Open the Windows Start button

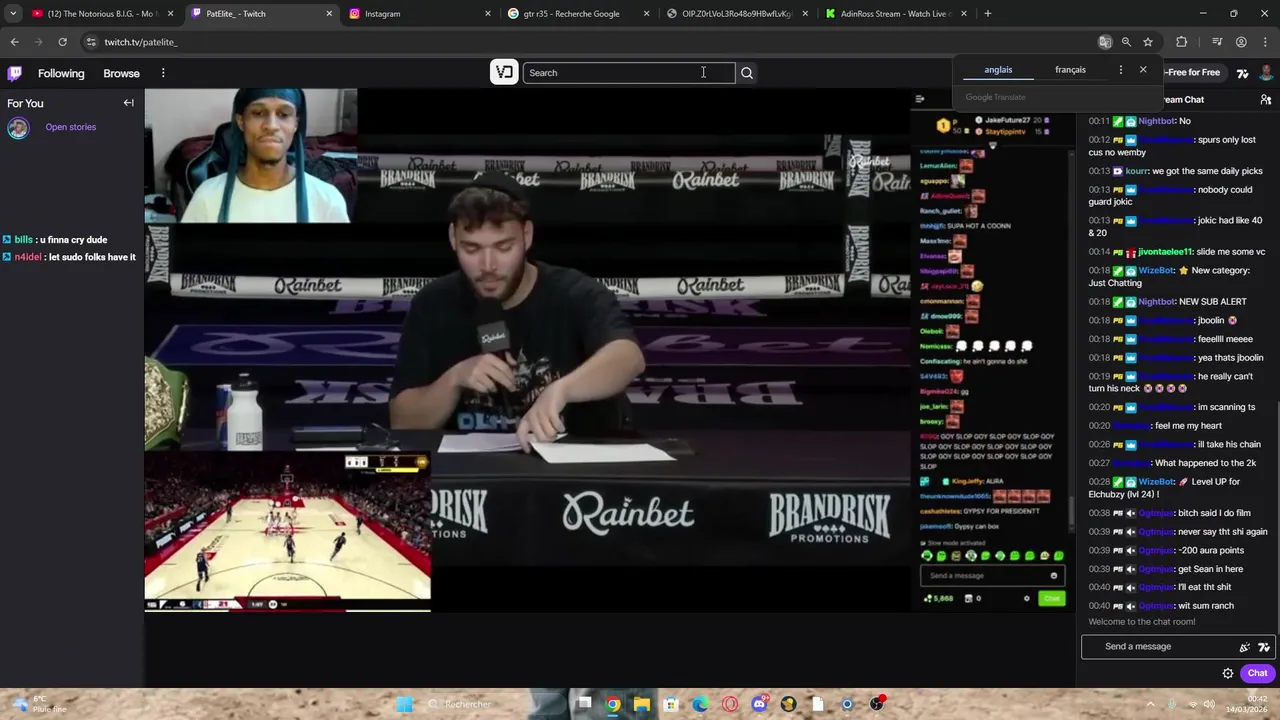coord(404,704)
